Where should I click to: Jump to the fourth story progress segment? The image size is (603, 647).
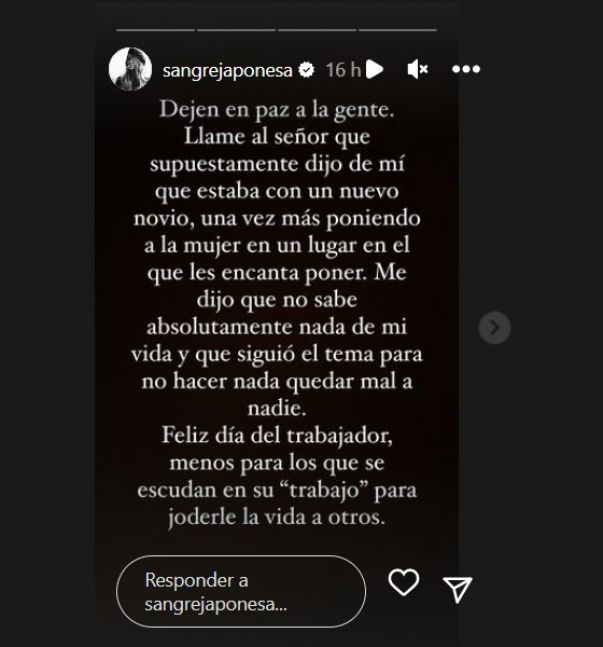(398, 30)
